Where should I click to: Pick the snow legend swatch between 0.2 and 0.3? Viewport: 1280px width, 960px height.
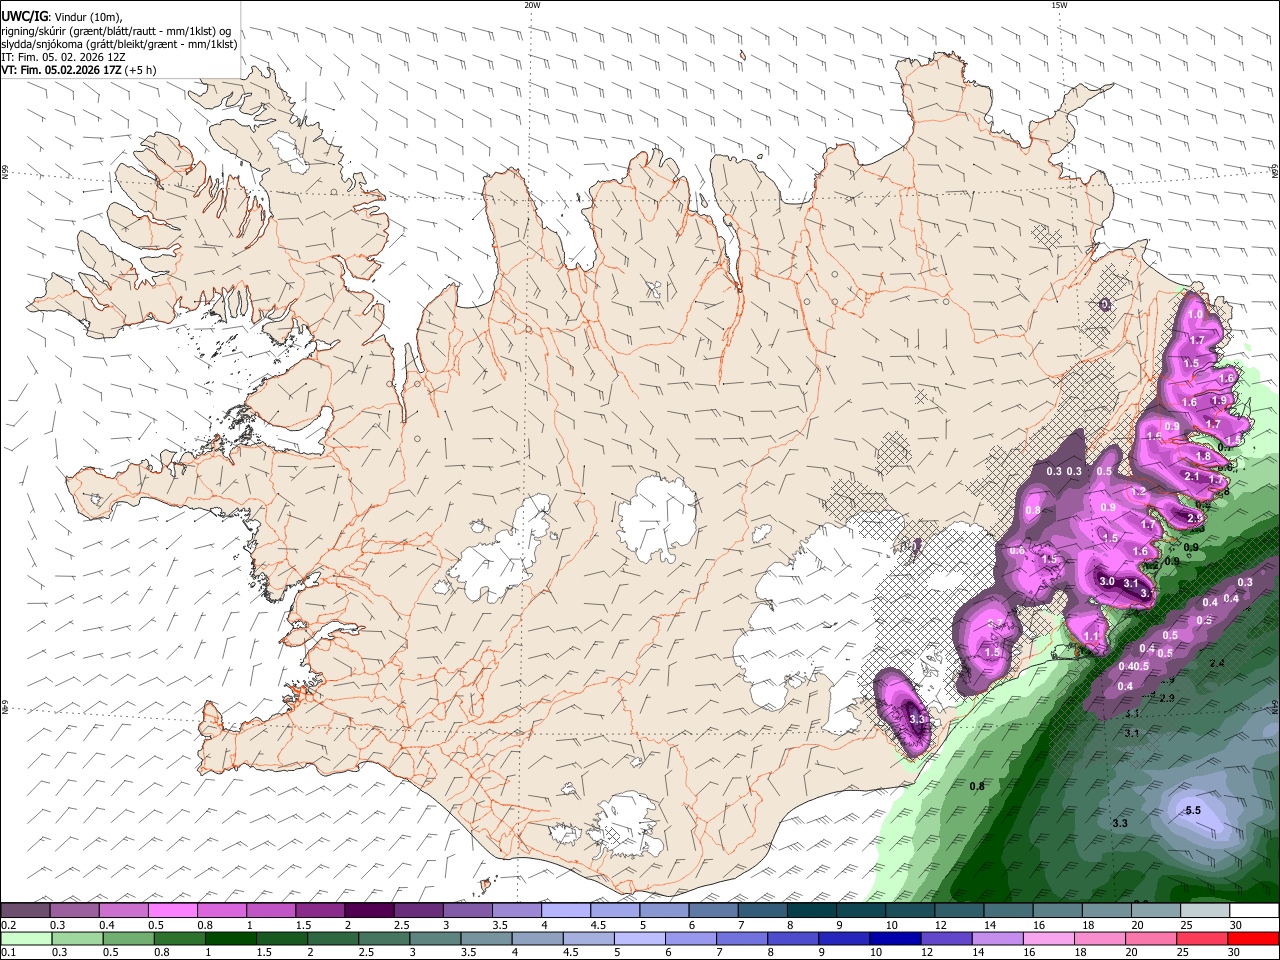tap(25, 911)
